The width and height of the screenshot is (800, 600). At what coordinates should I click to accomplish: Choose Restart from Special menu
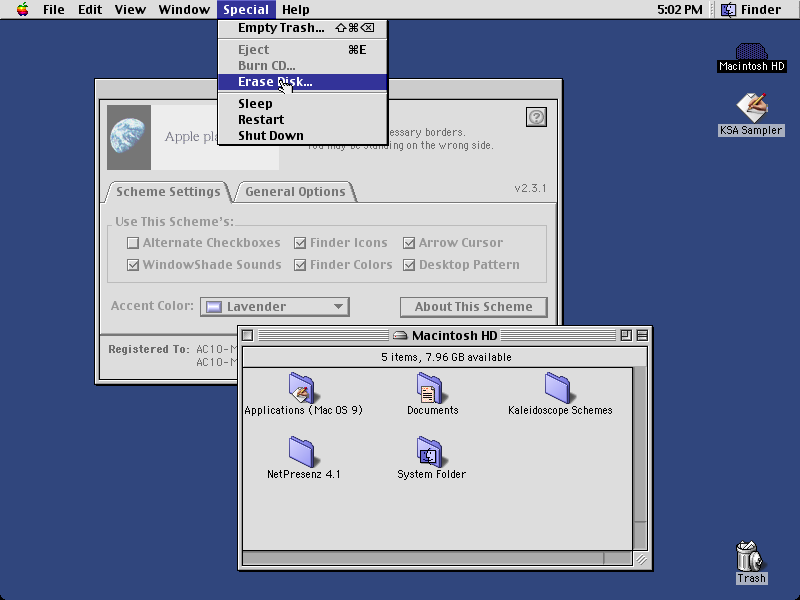pos(303,119)
